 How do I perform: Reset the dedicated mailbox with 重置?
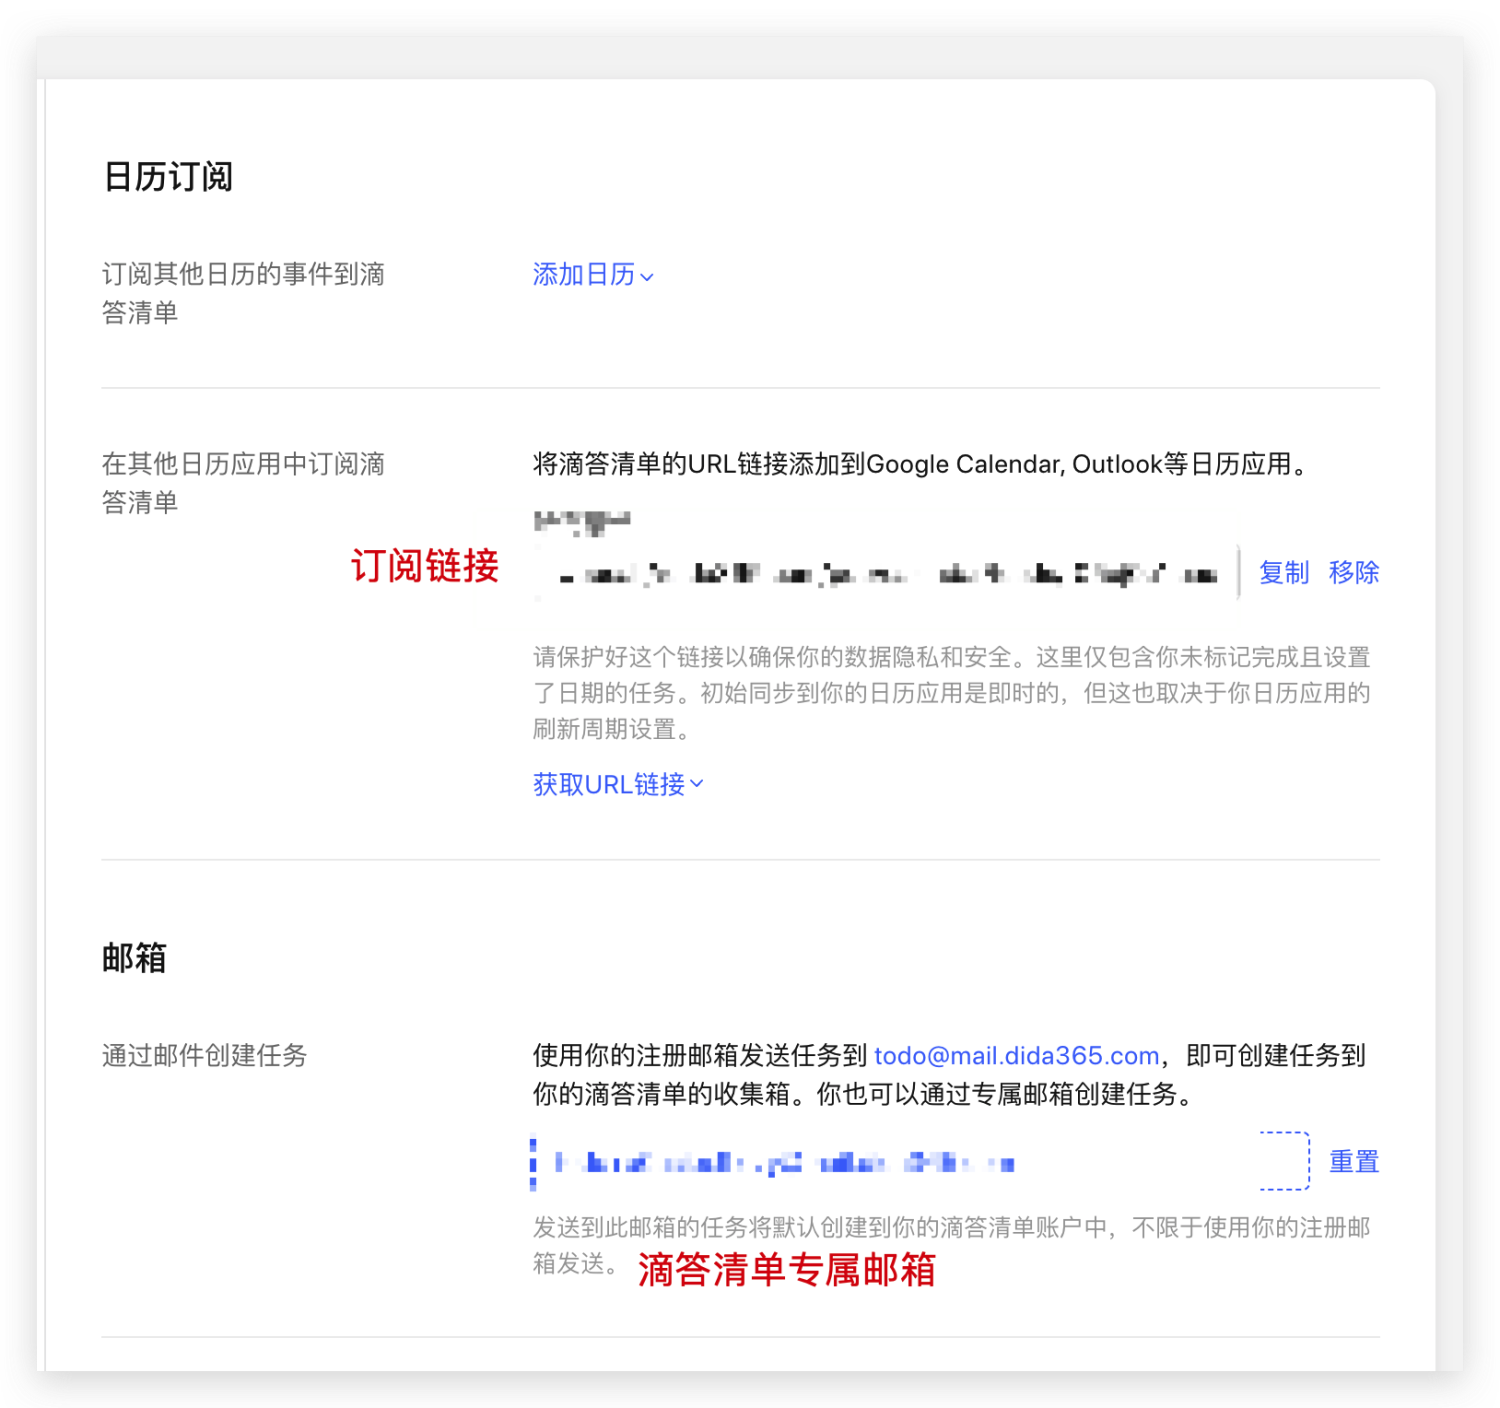pos(1354,1161)
